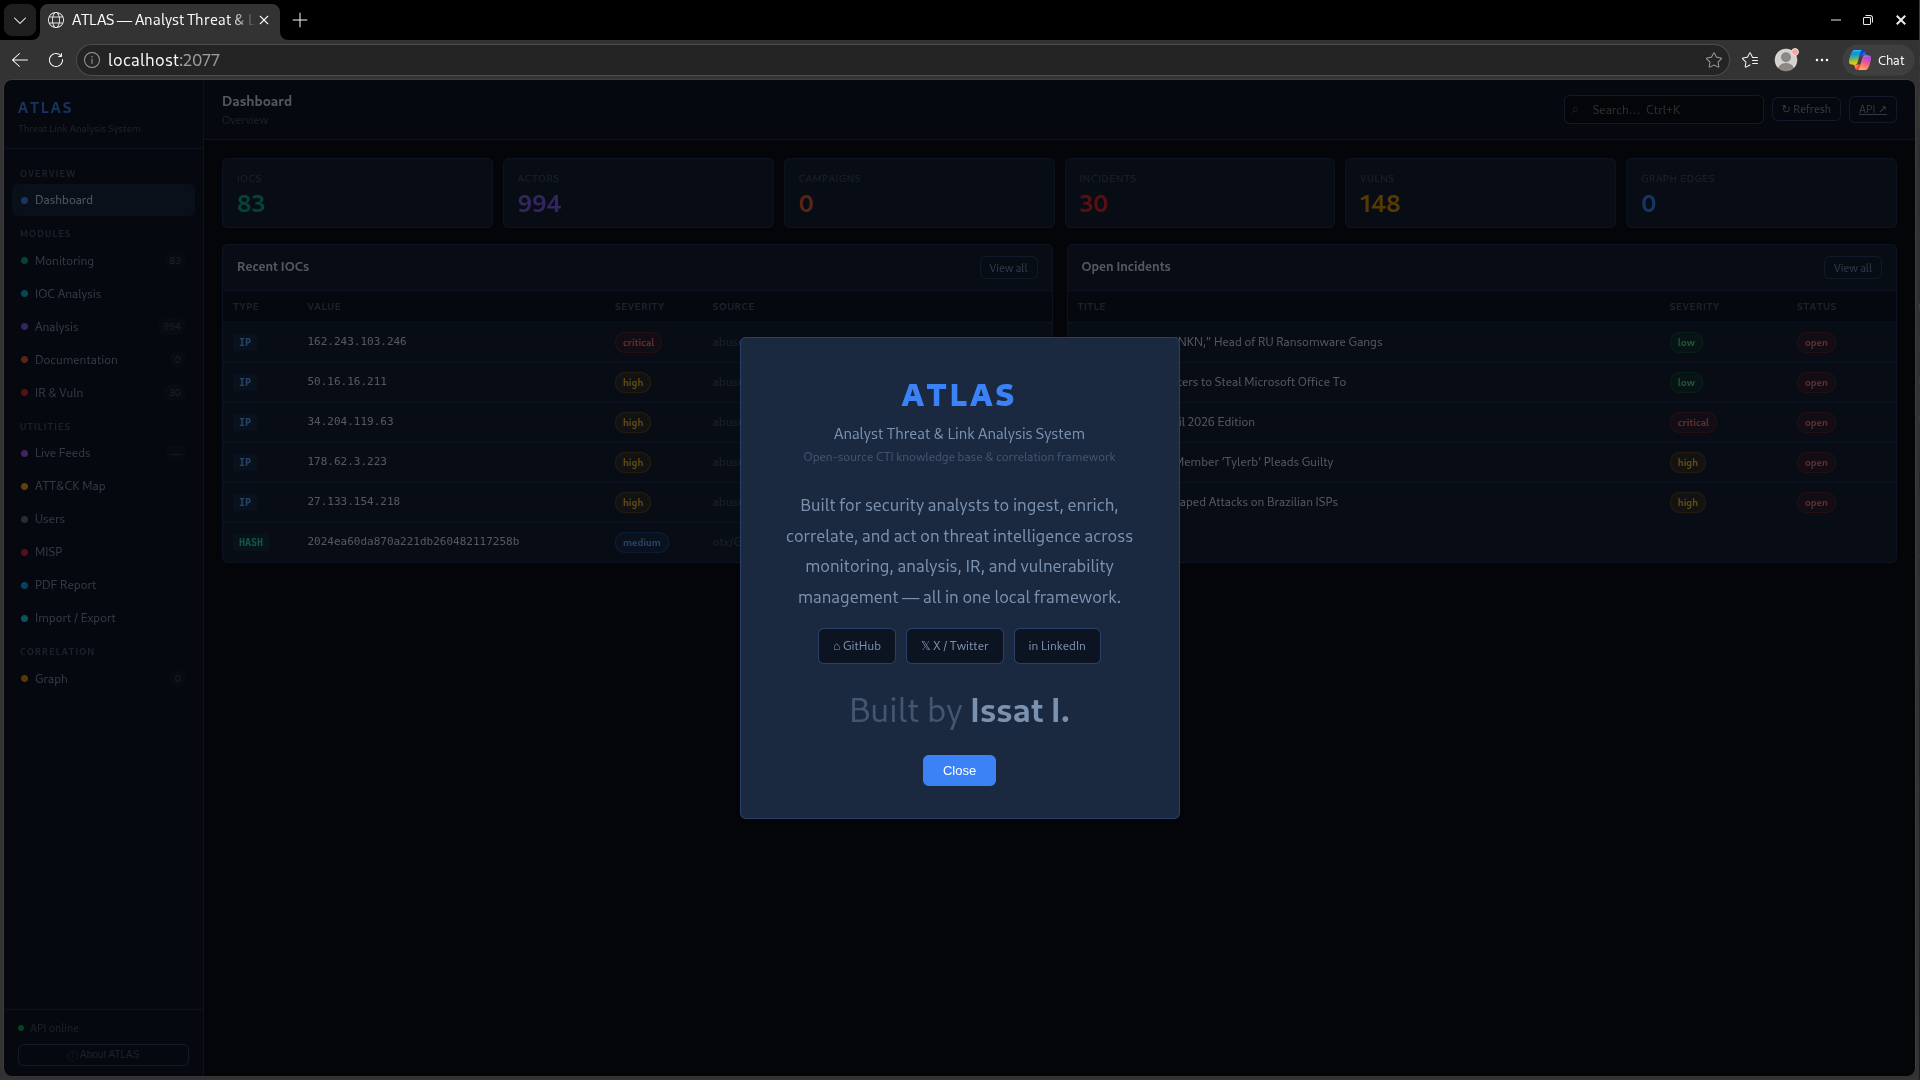Expand the tab search dropdown
Viewport: 1920px width, 1080px height.
(19, 20)
